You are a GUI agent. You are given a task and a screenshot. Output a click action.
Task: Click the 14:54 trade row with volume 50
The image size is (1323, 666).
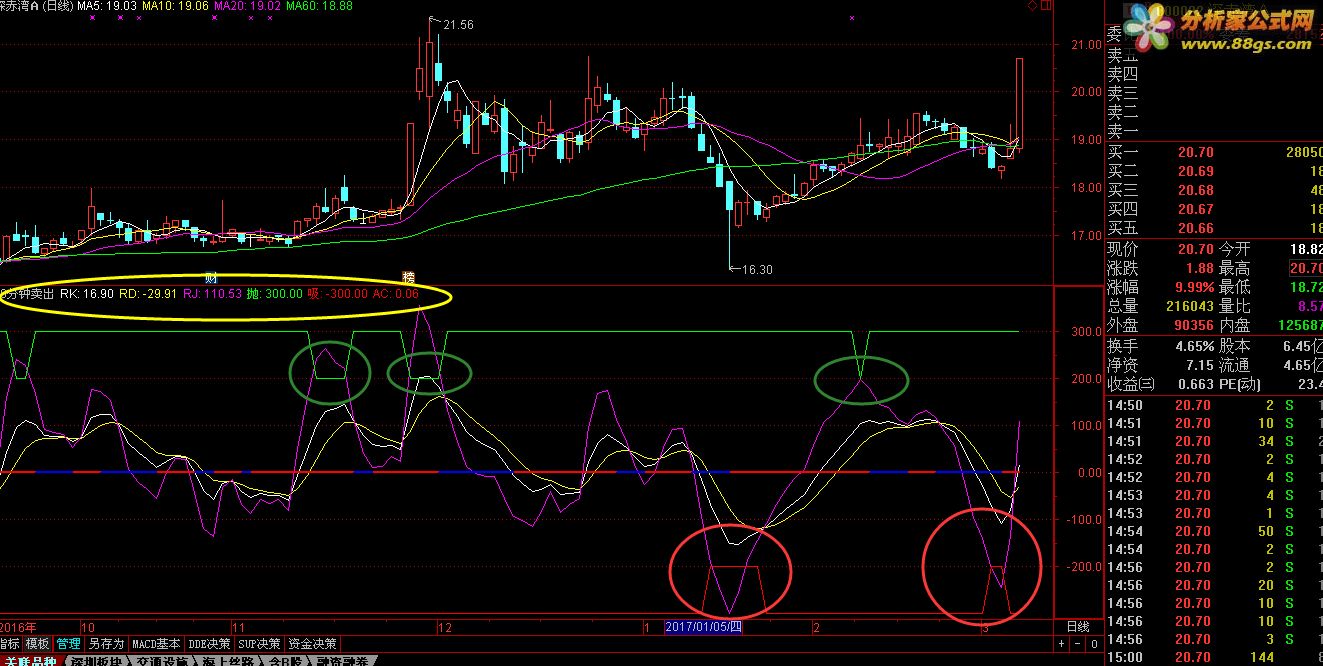coord(1214,531)
